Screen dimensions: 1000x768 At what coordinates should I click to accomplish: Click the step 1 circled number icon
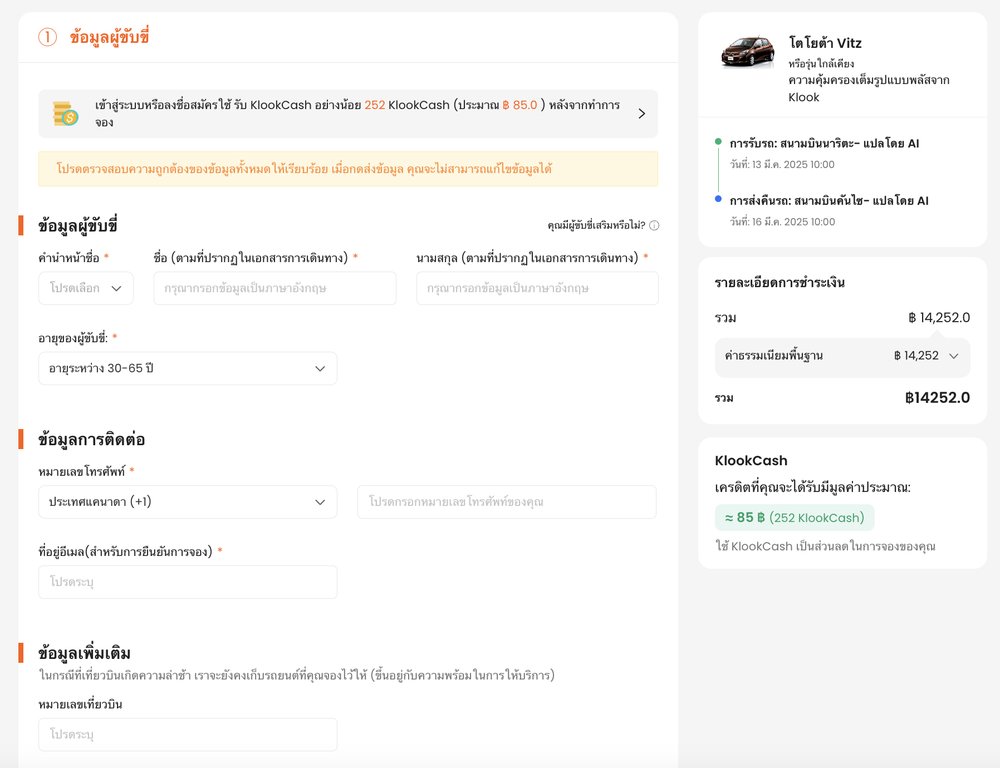click(48, 38)
